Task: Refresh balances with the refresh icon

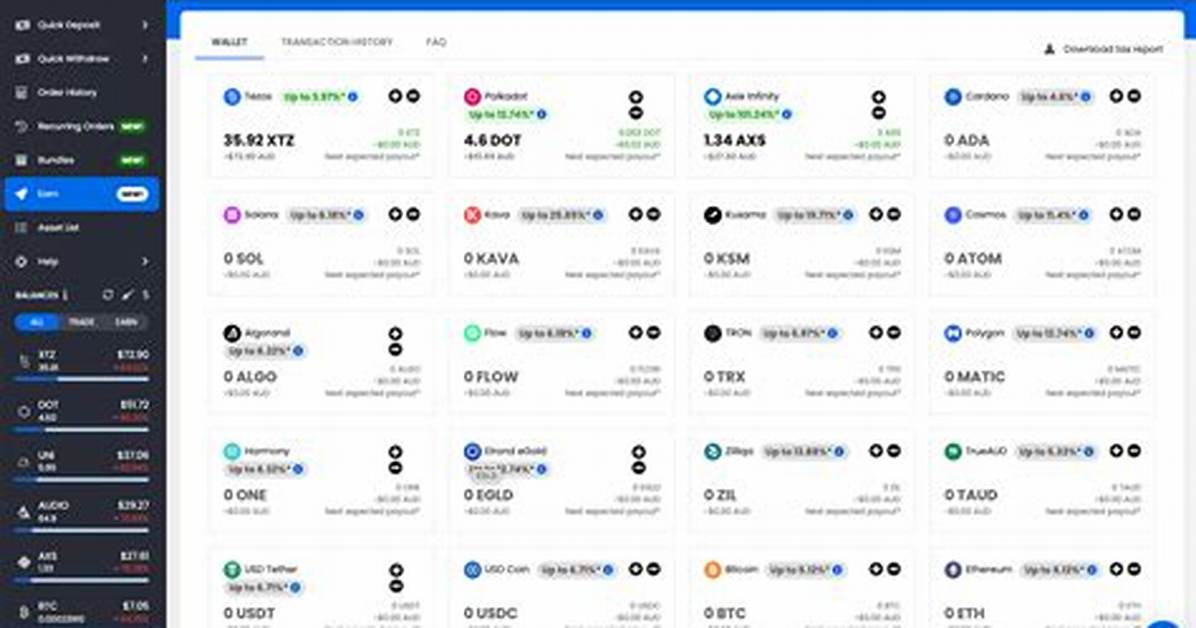Action: [108, 295]
